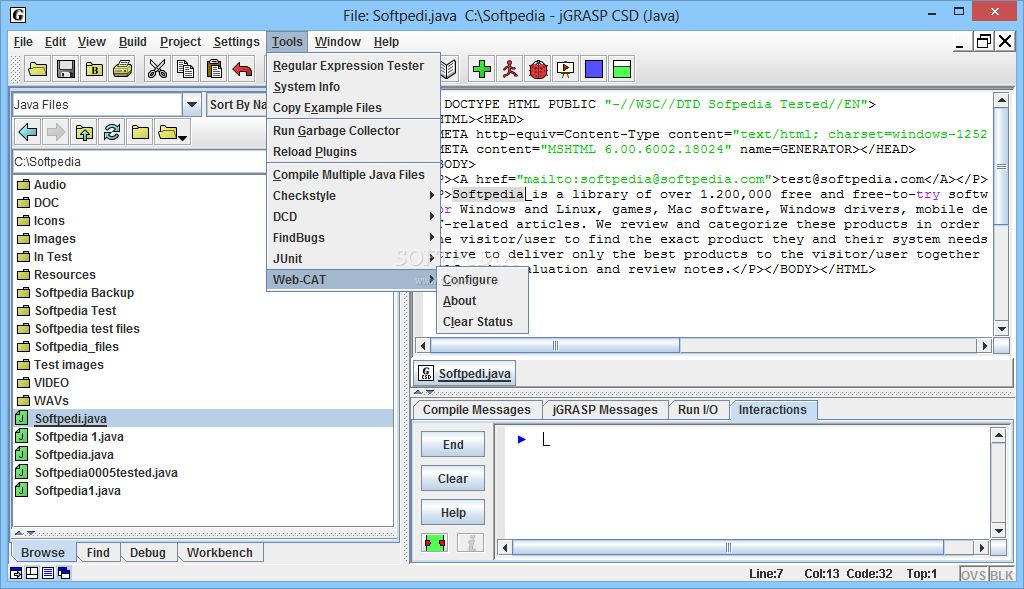Click the New Folder icon
The height and width of the screenshot is (589, 1024).
pyautogui.click(x=140, y=133)
